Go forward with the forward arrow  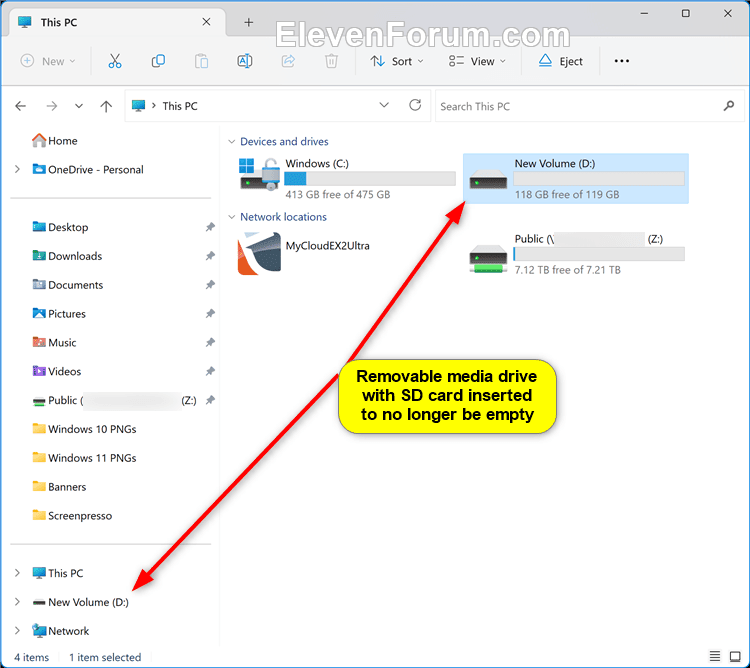pyautogui.click(x=52, y=106)
